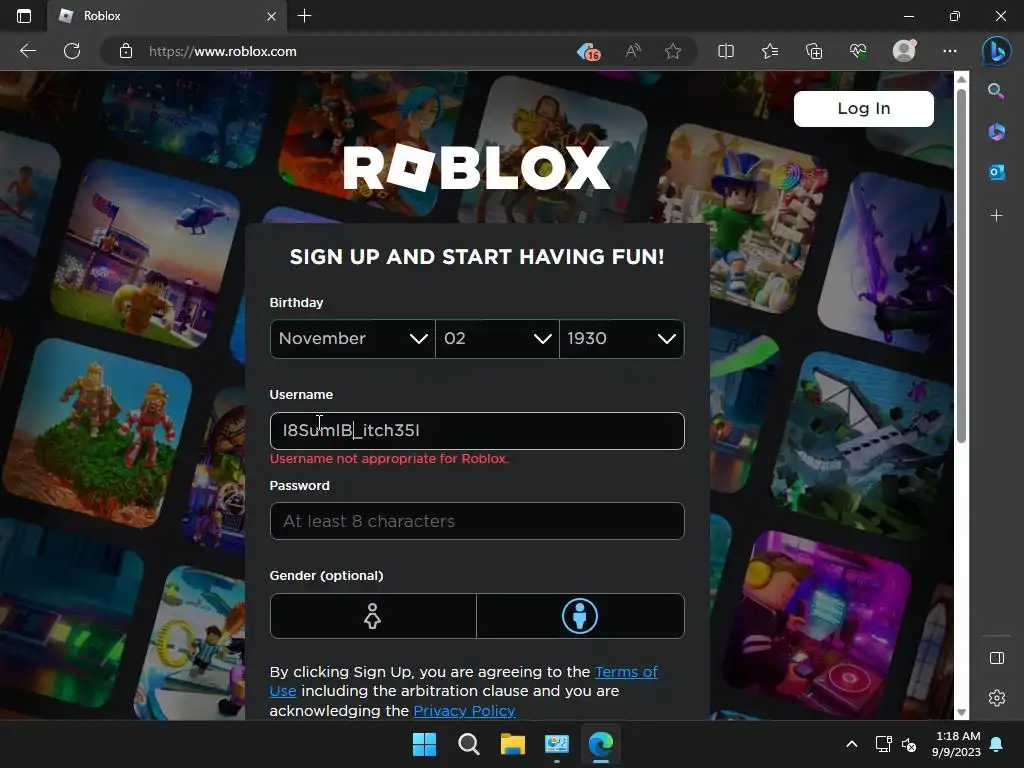This screenshot has width=1024, height=768.
Task: View site information lock icon
Action: [126, 51]
